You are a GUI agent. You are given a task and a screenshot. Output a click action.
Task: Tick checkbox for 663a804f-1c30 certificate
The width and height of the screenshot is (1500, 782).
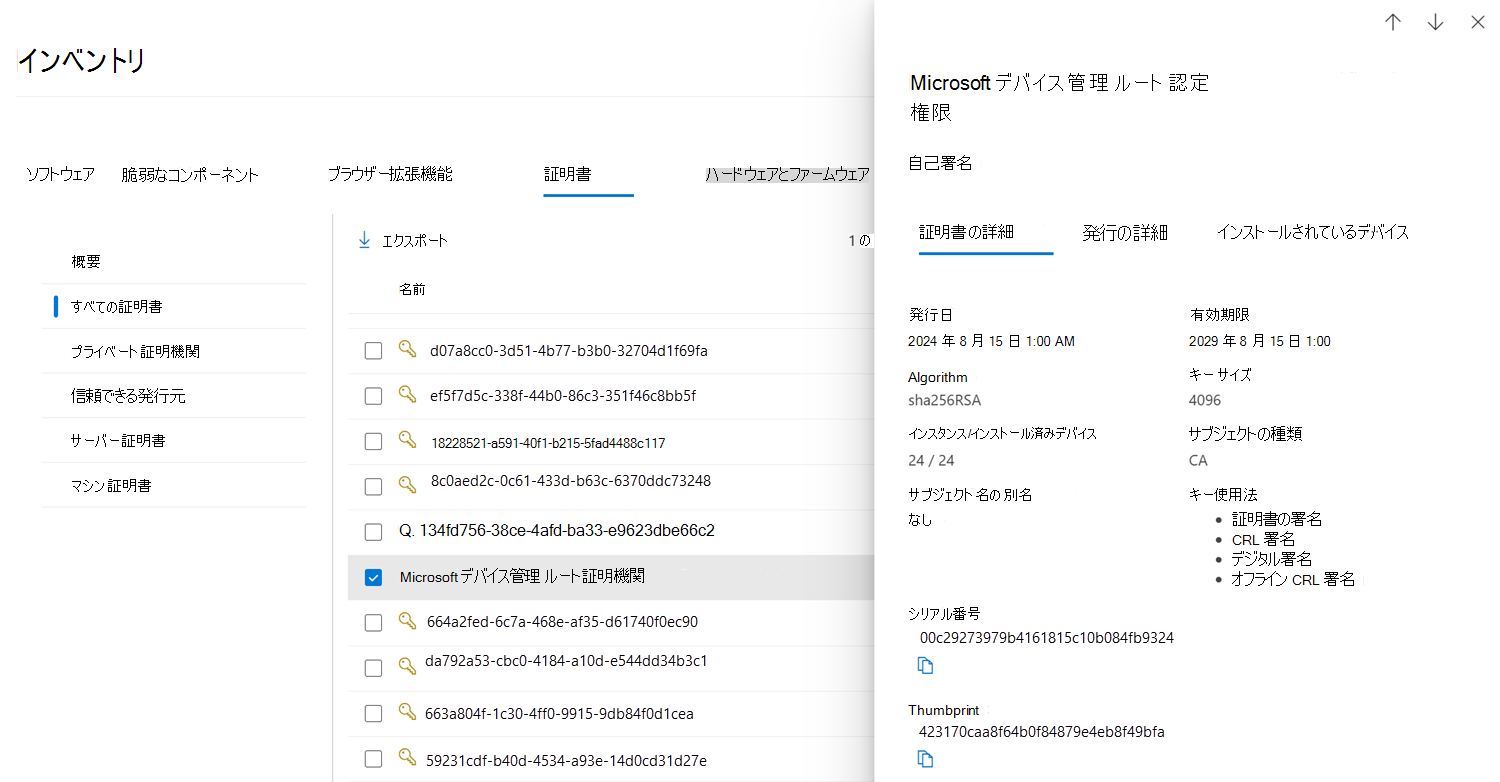[x=373, y=714]
